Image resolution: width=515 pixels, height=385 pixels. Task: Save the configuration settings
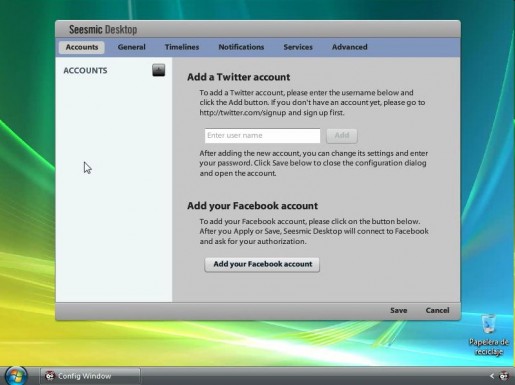click(398, 310)
